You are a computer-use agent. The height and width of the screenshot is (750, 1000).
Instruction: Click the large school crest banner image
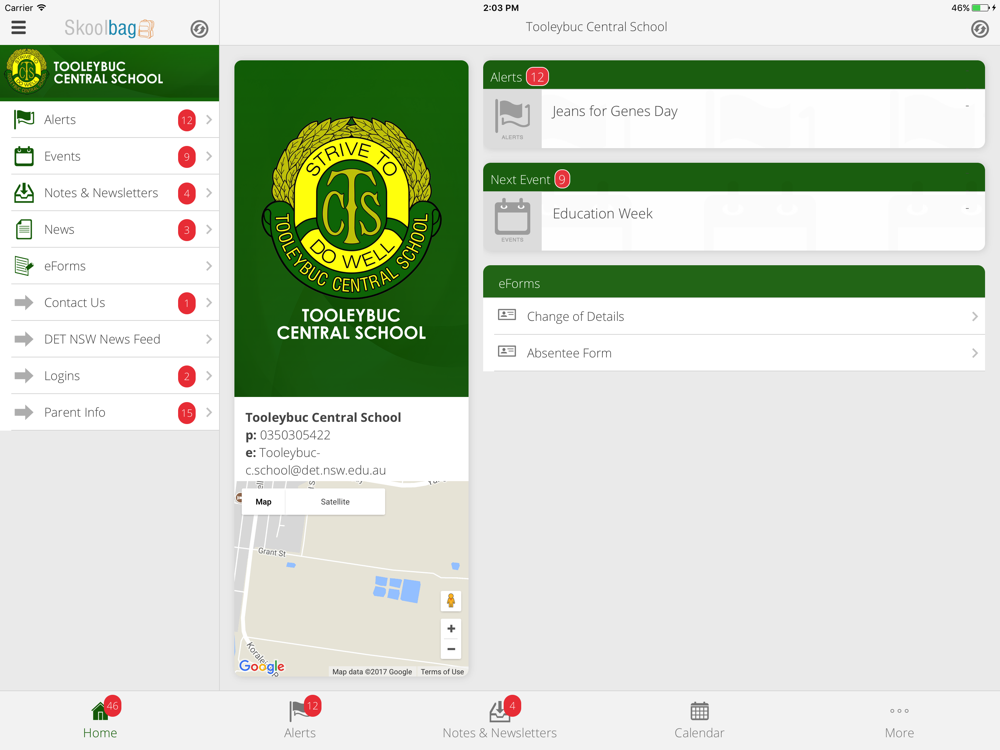point(351,228)
